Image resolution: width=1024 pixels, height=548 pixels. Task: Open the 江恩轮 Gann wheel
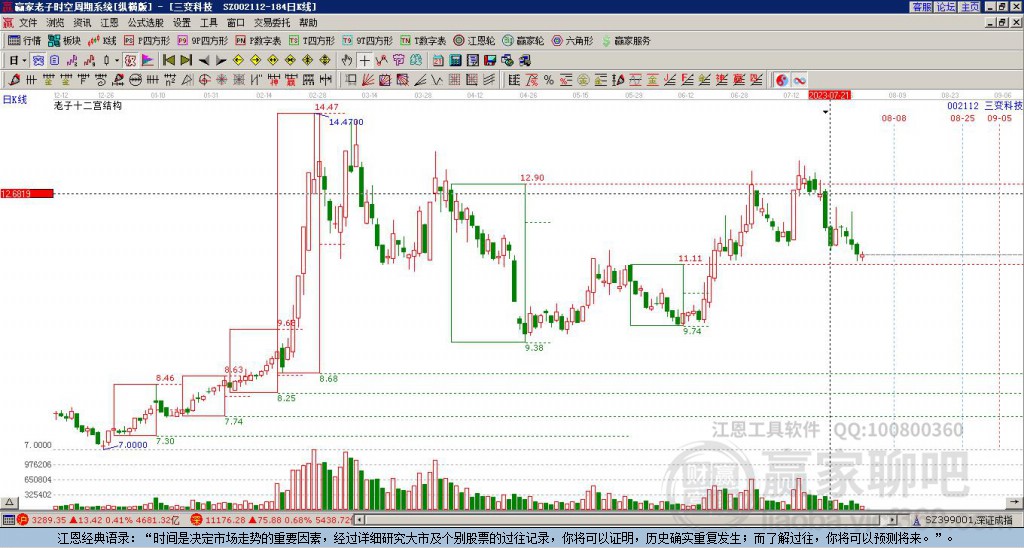[x=474, y=40]
